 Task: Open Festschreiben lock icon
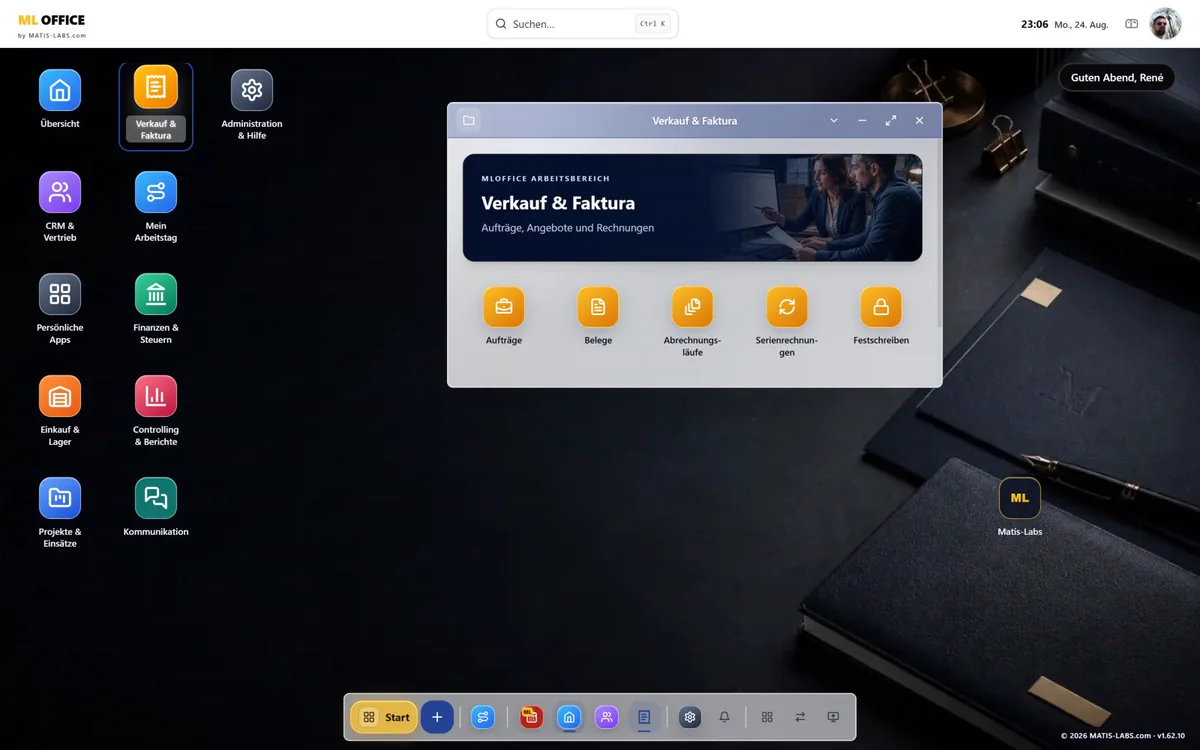click(881, 307)
